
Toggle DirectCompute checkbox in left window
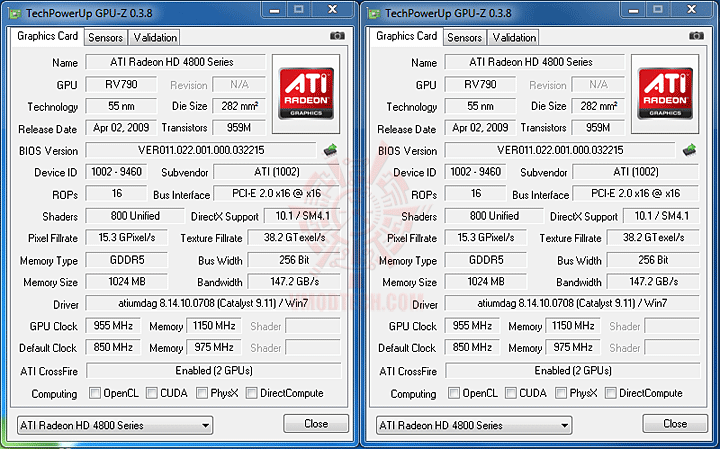pyautogui.click(x=251, y=393)
